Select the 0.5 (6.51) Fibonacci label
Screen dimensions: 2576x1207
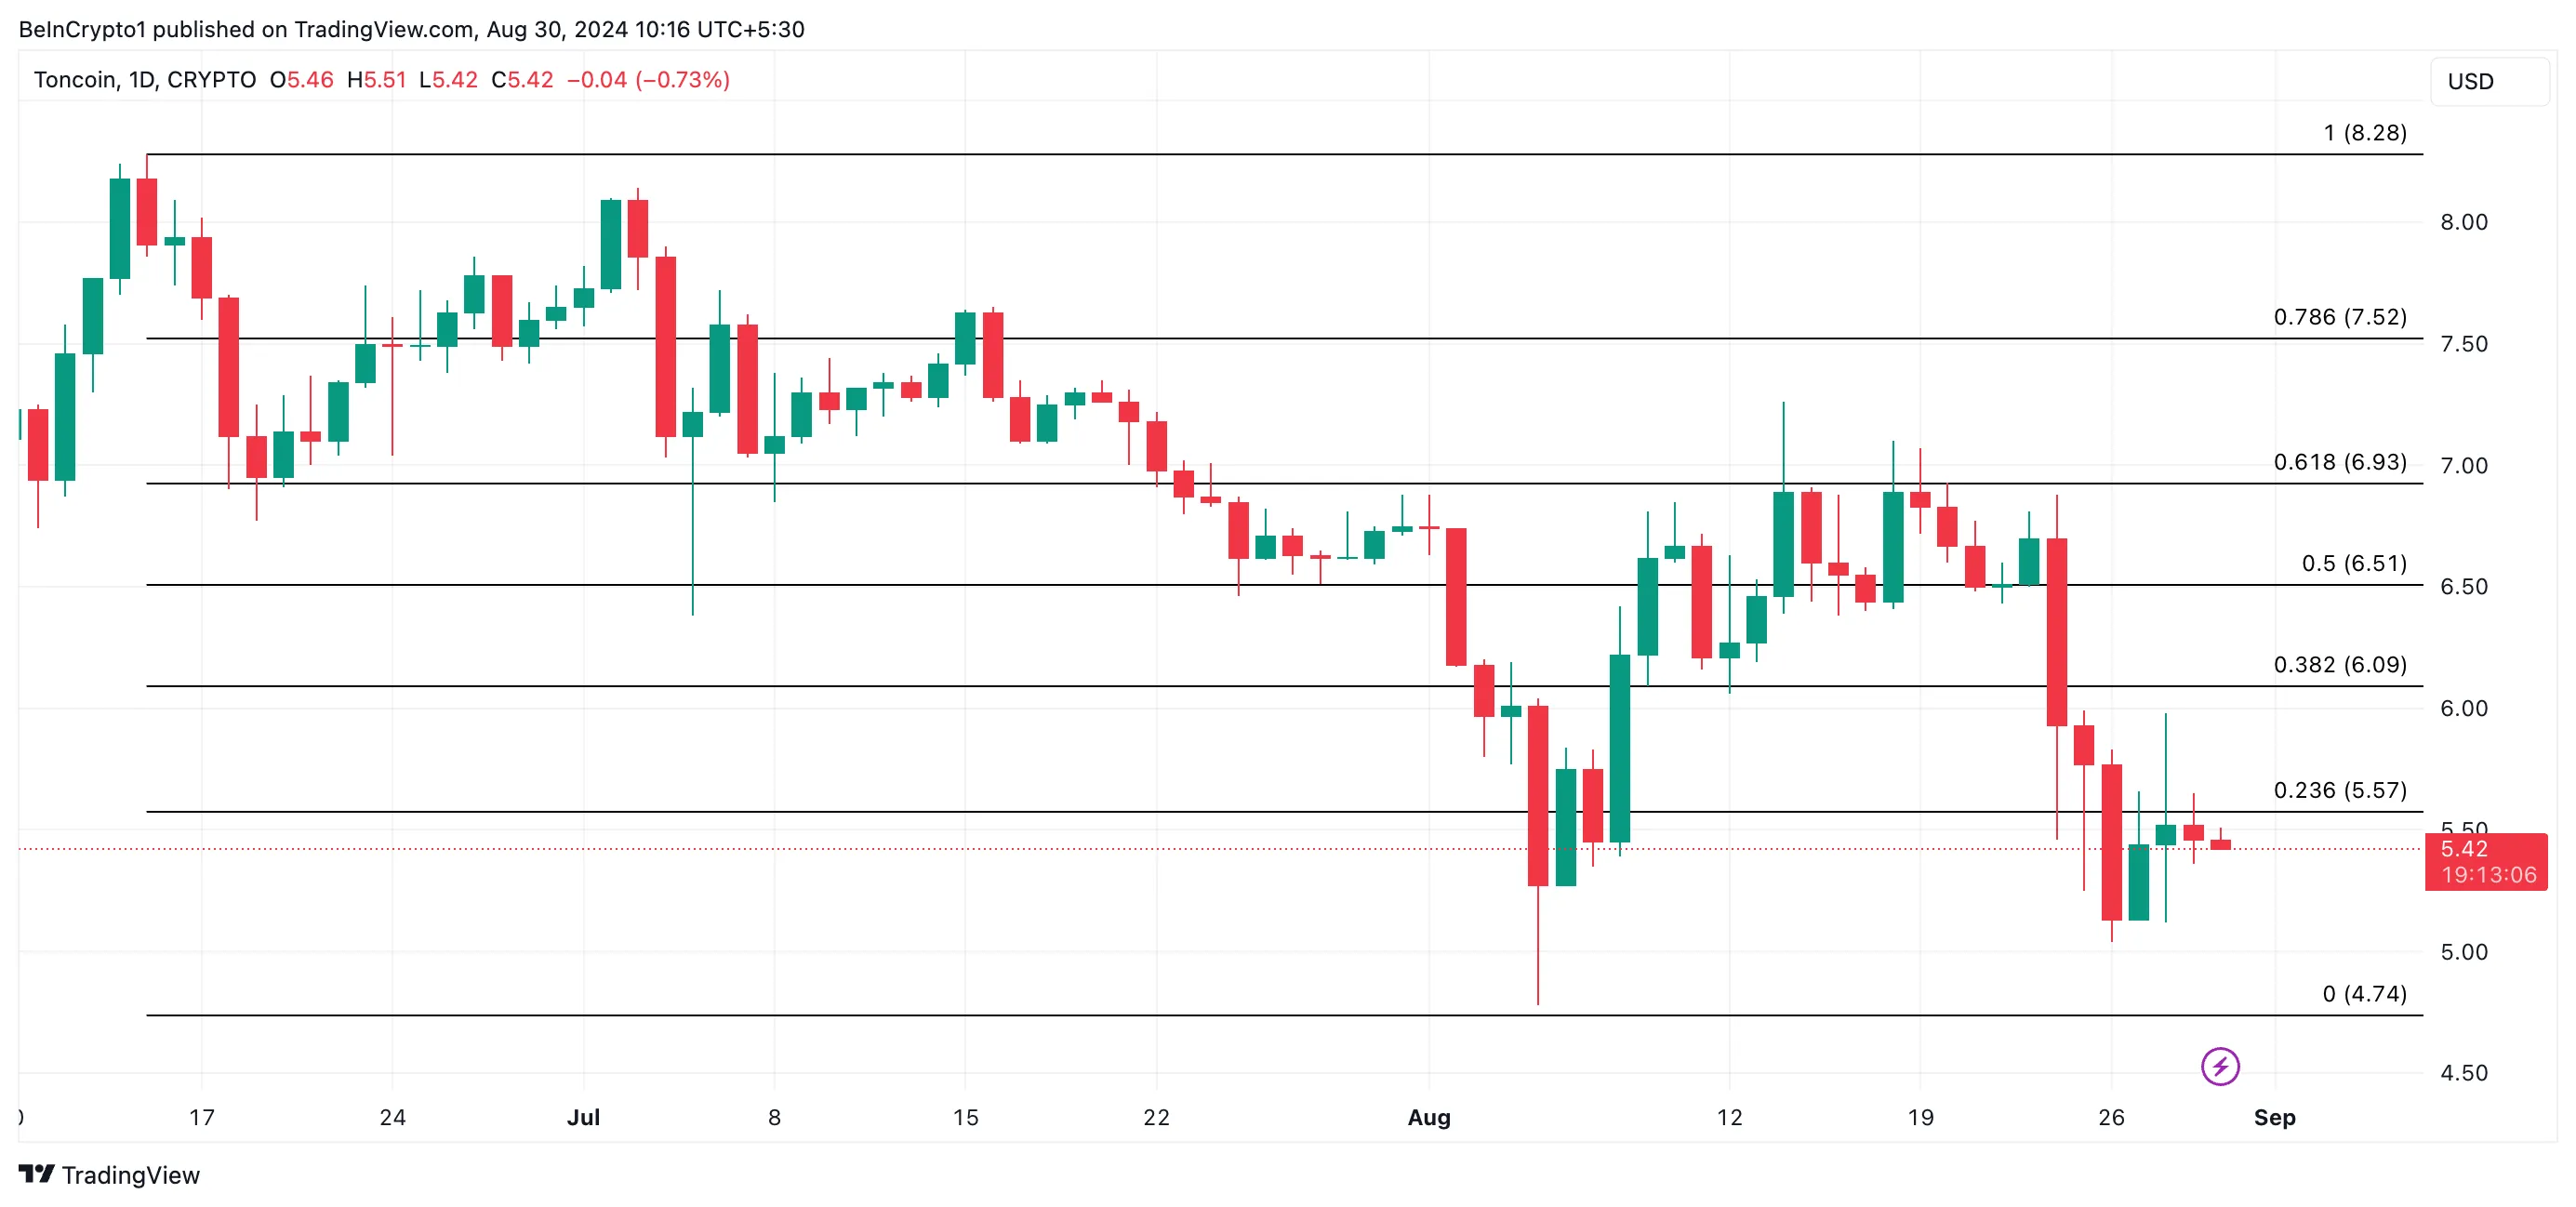point(2353,563)
